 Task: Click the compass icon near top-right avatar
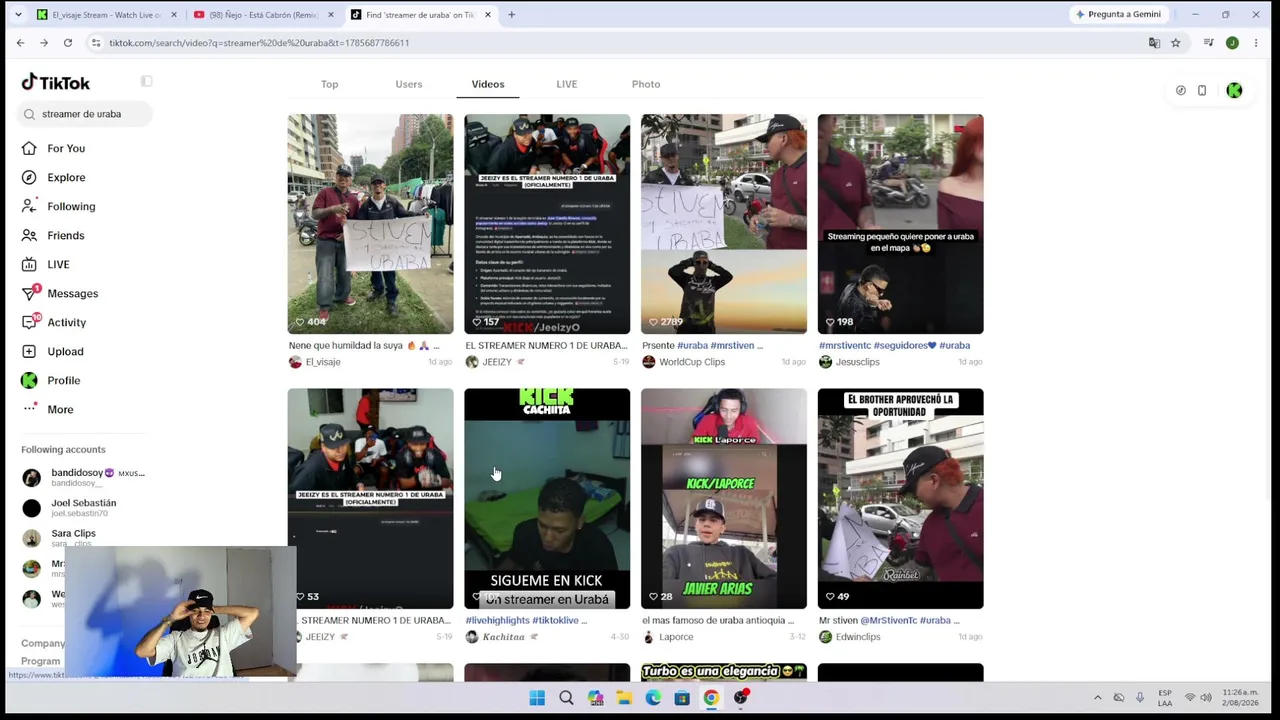(x=1181, y=91)
